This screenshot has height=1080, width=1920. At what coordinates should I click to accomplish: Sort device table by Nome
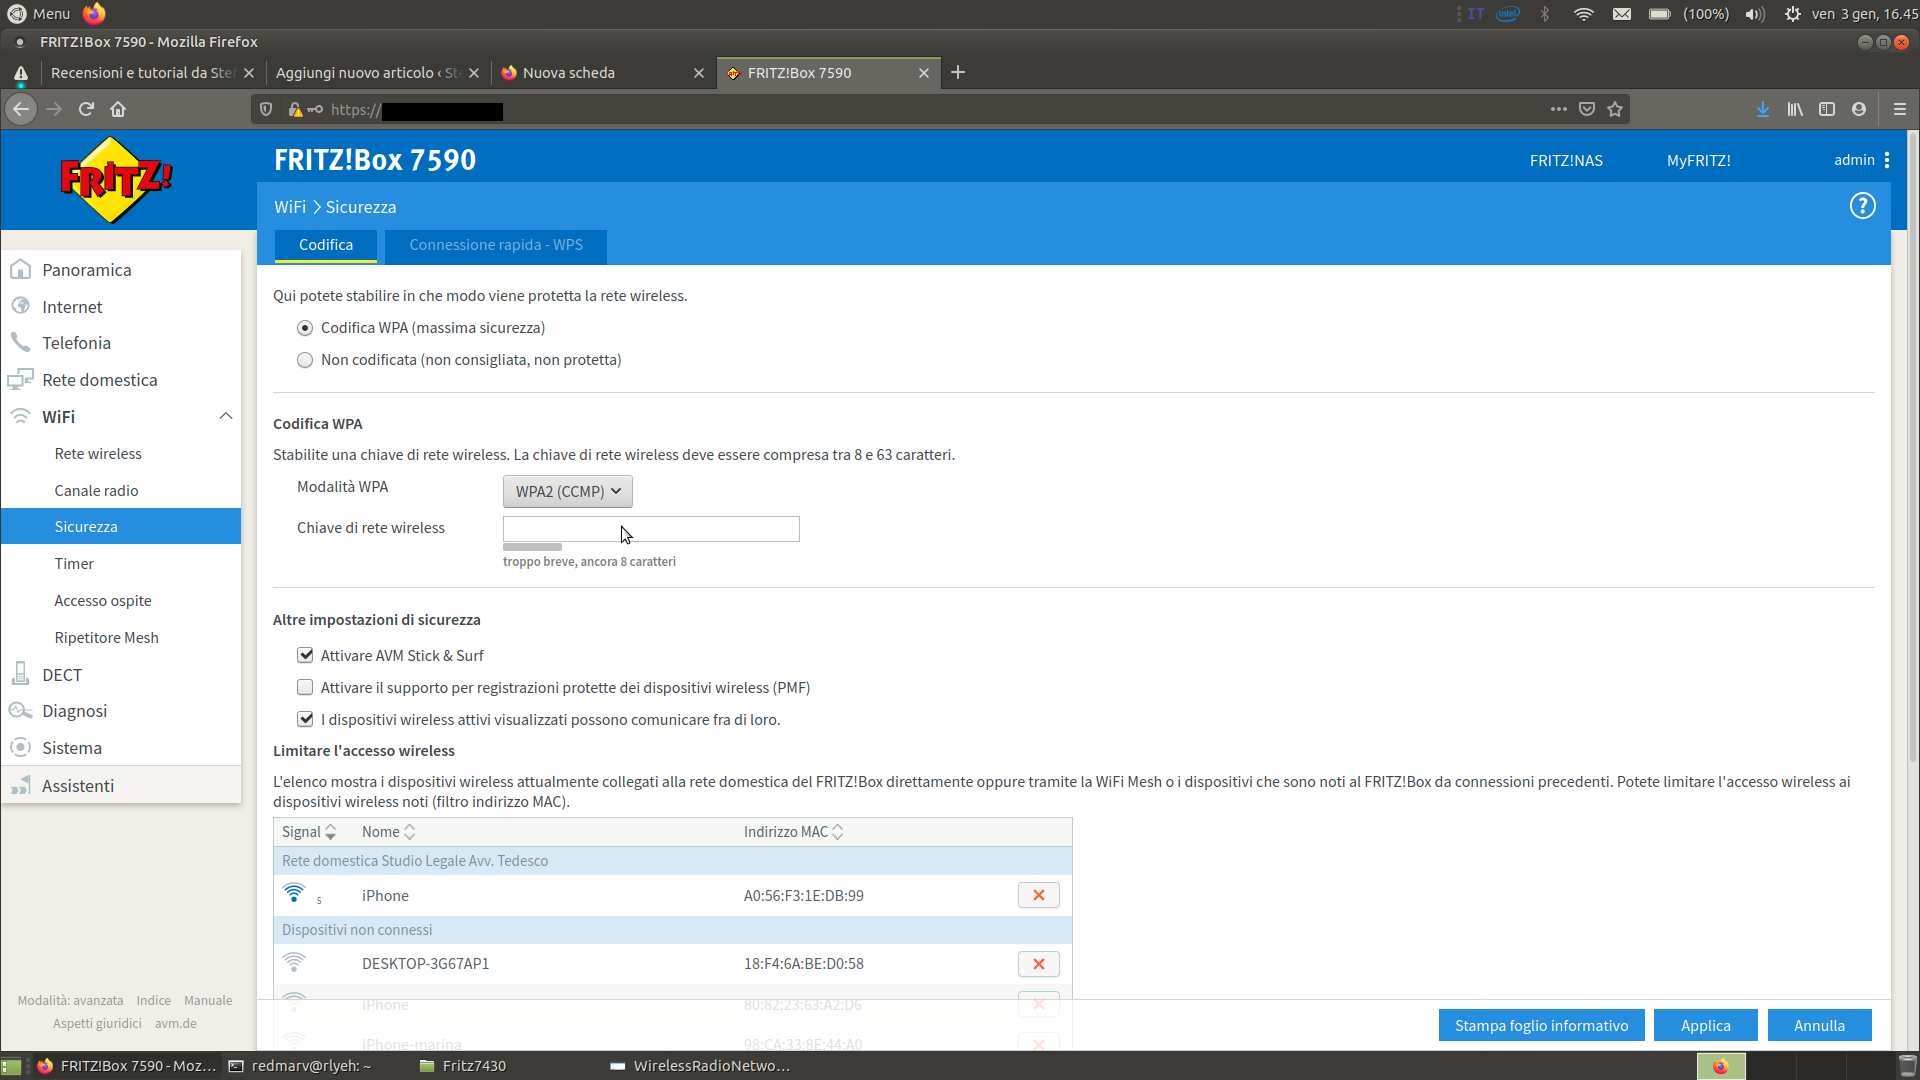click(388, 832)
